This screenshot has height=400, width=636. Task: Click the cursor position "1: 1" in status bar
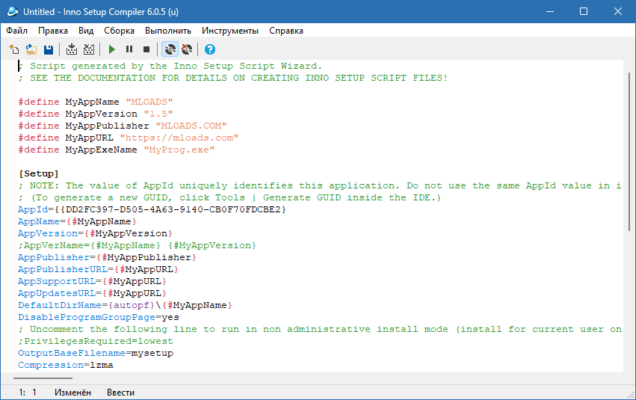point(28,392)
